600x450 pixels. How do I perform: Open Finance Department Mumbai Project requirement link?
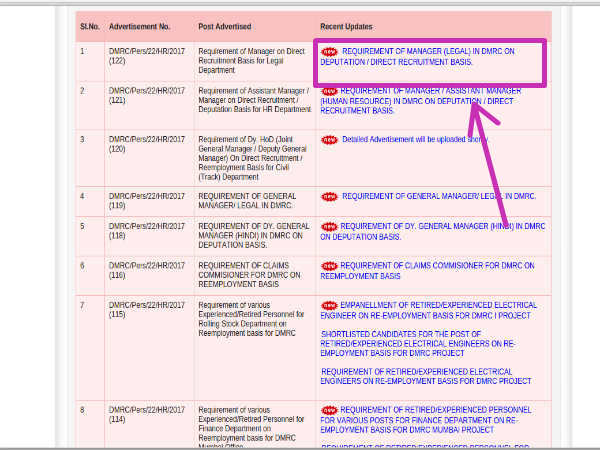click(426, 419)
